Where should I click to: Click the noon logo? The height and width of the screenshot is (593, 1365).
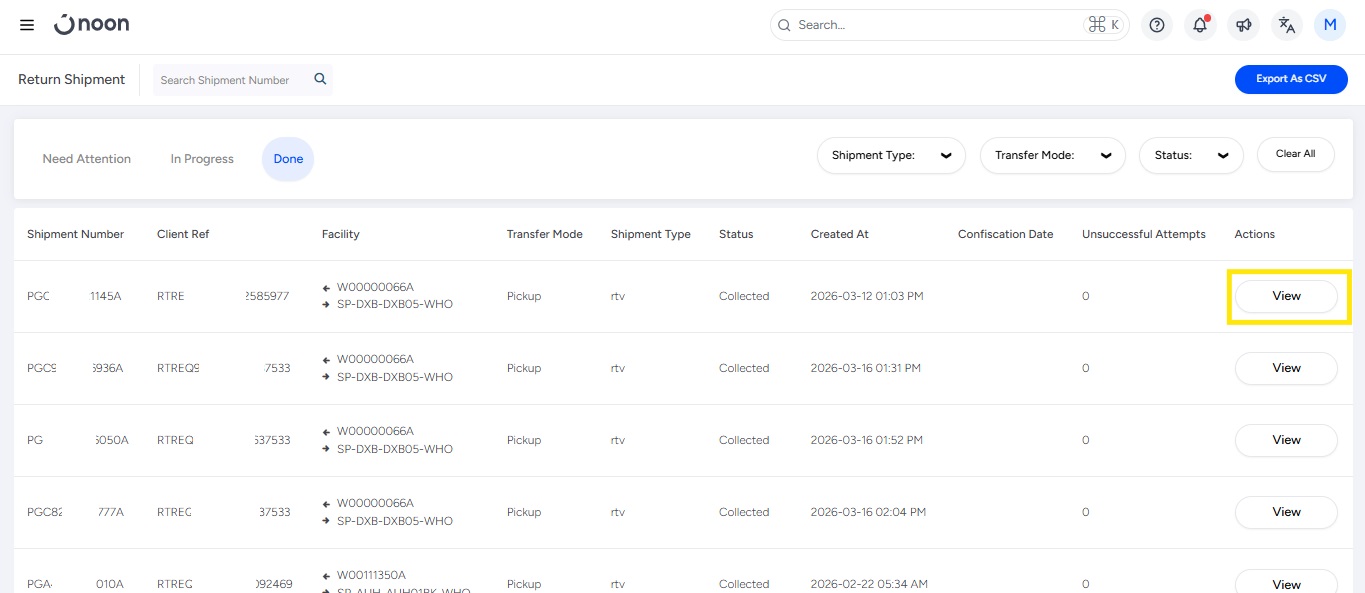pyautogui.click(x=91, y=25)
